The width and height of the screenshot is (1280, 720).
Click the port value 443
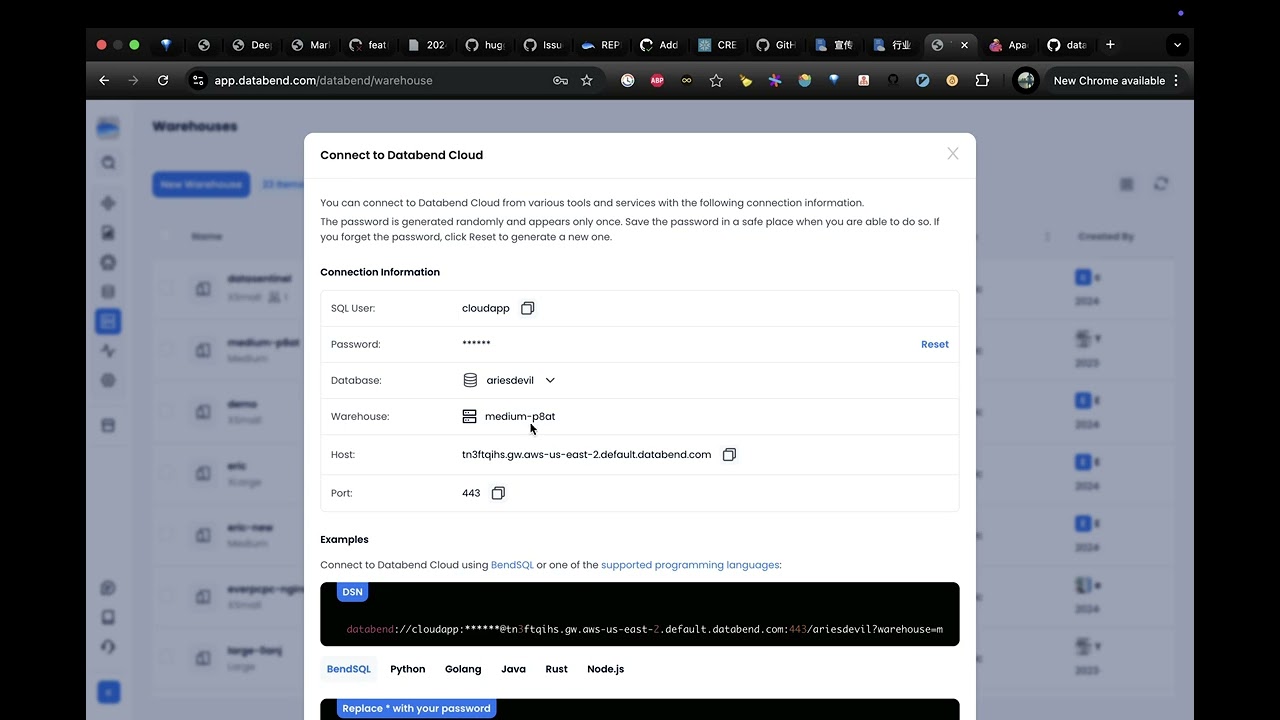471,493
